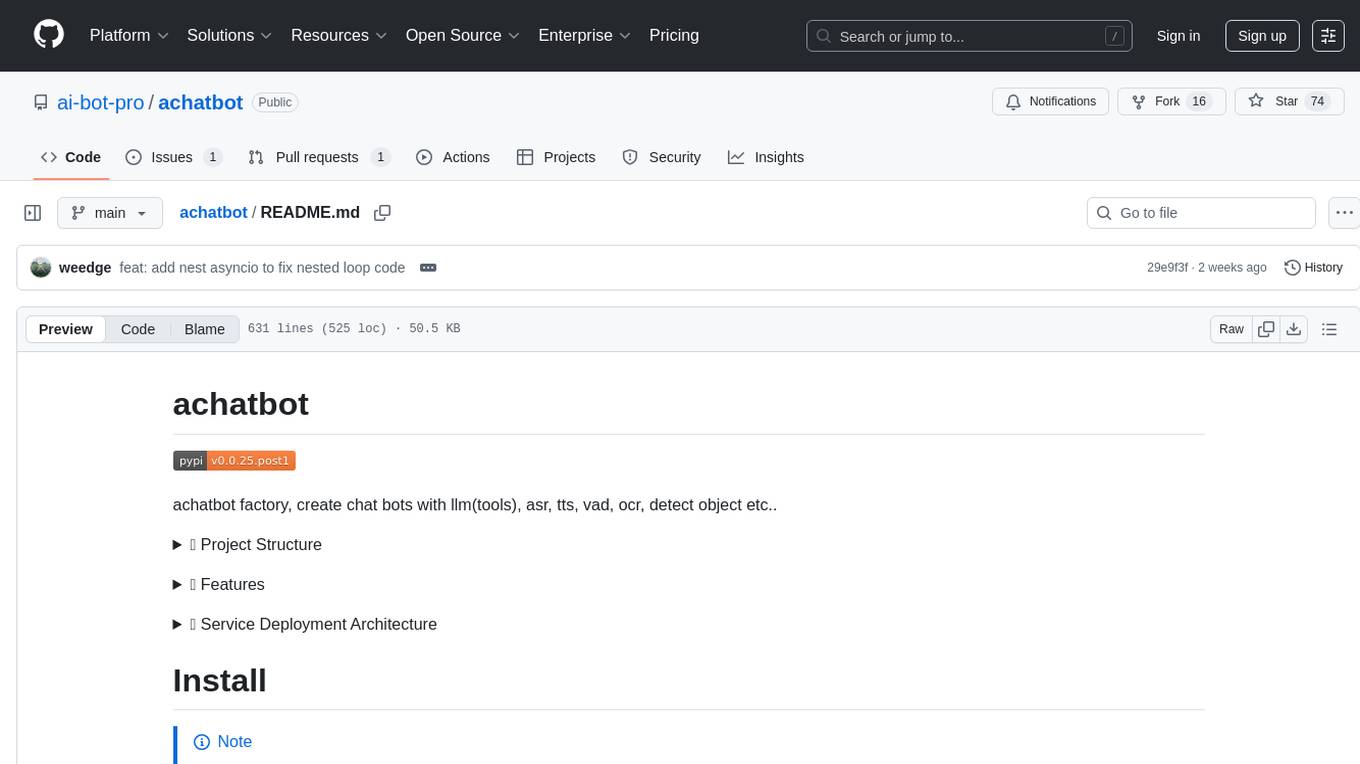Screen dimensions: 1360x764
Task: Open the Solutions menu
Action: pos(230,35)
